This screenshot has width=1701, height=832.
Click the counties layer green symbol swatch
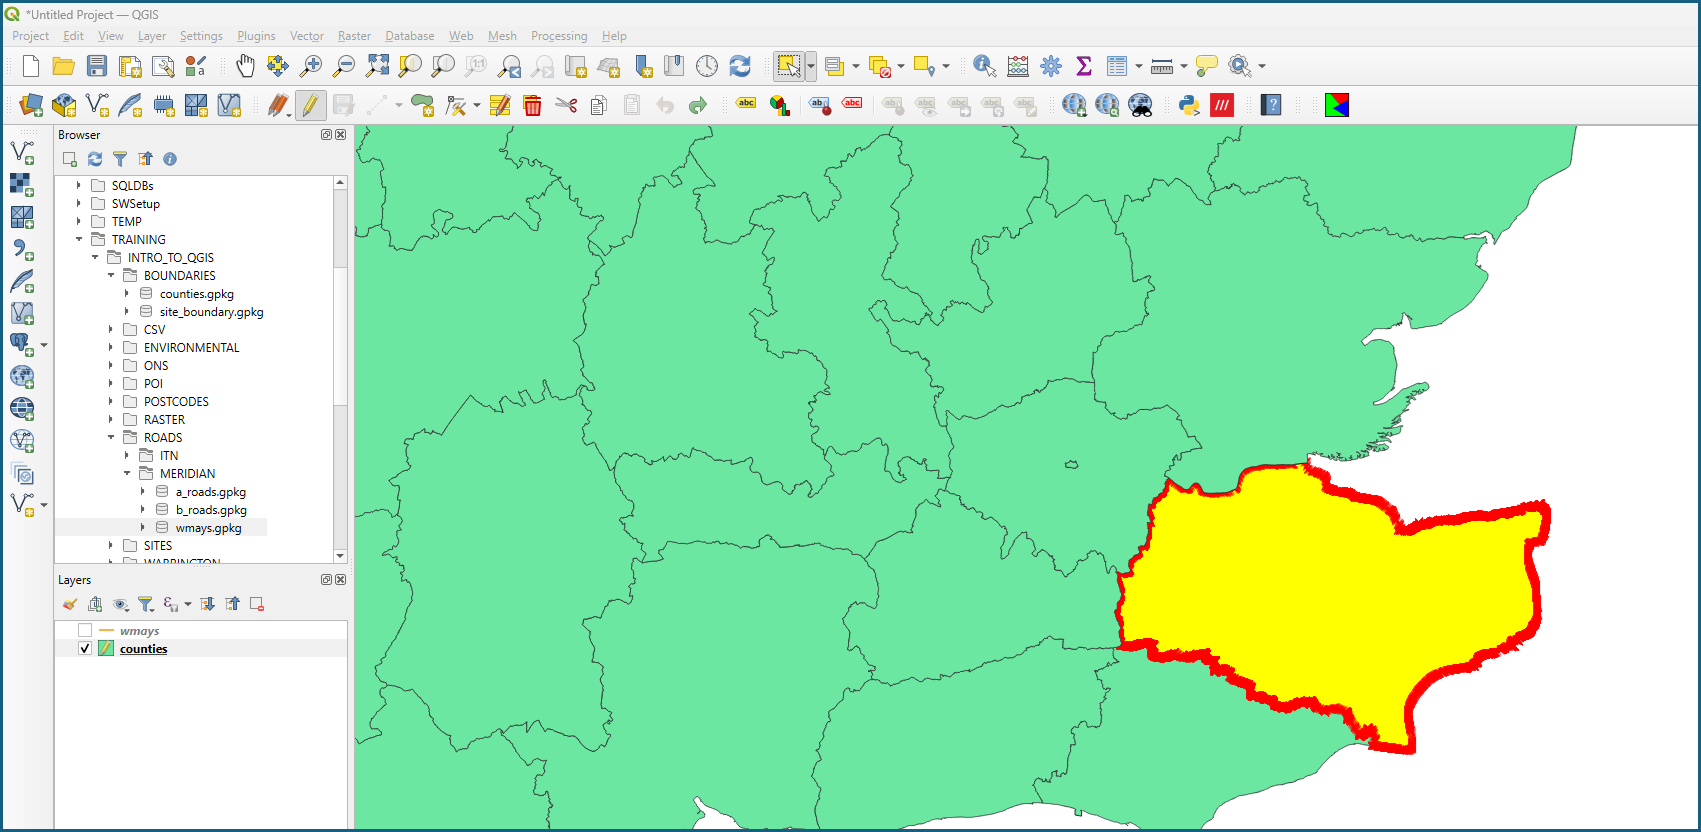click(x=106, y=649)
